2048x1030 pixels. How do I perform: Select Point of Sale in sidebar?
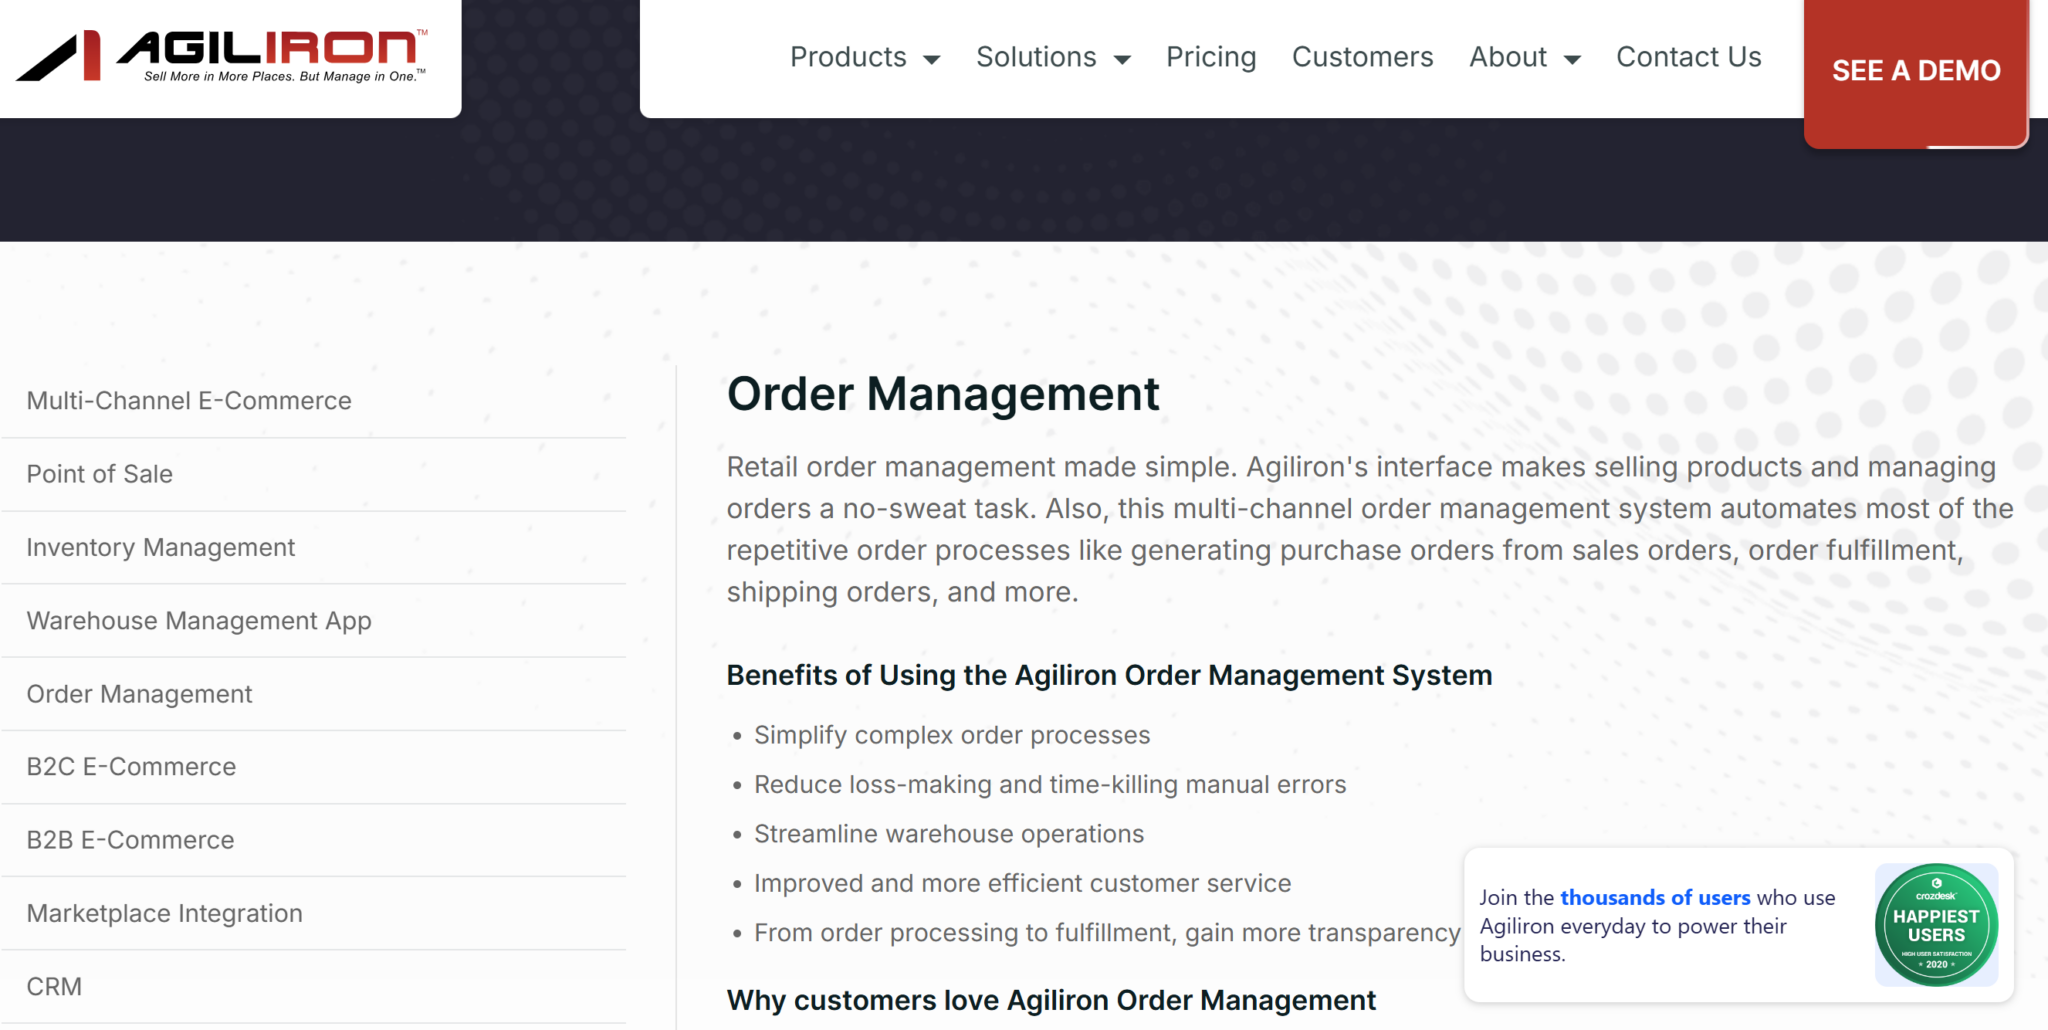[99, 473]
